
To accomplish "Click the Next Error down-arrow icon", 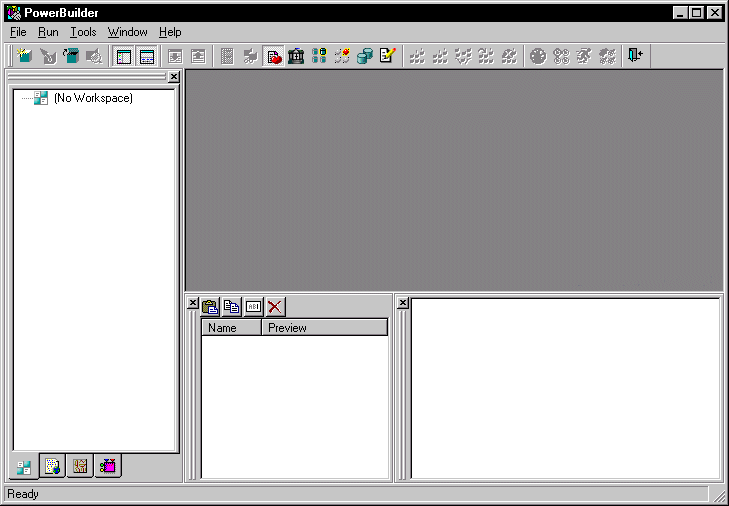I will pos(175,56).
